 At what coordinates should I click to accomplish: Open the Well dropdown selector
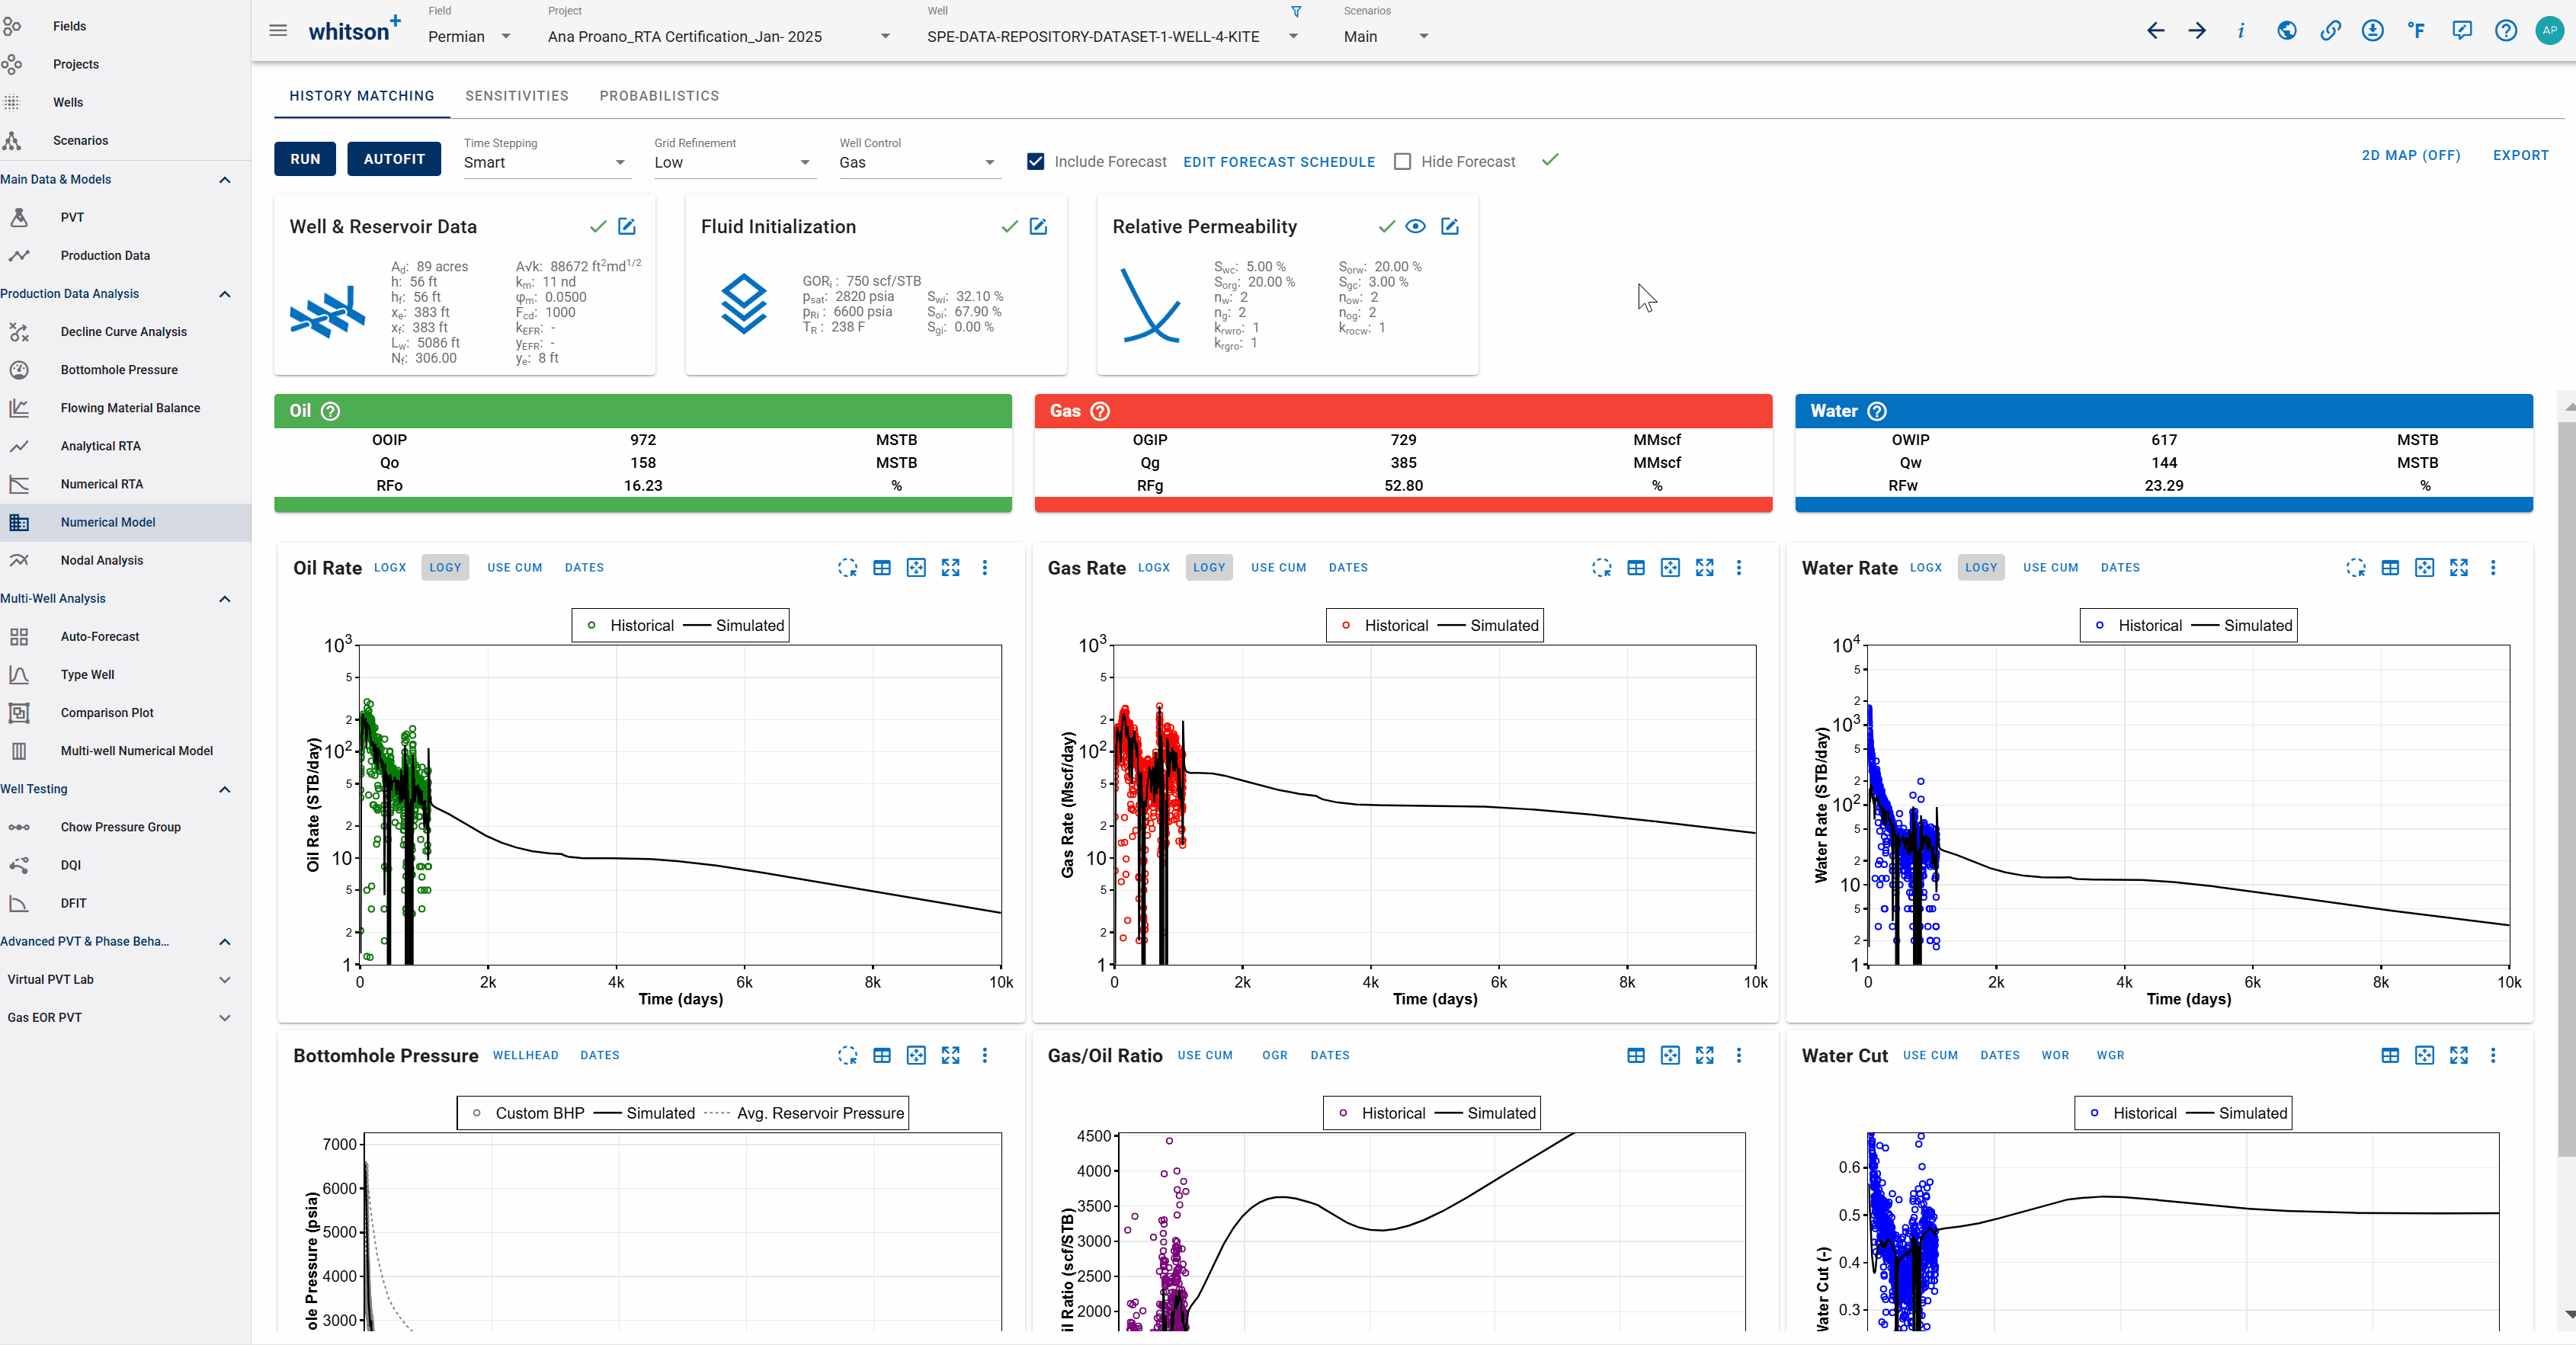point(1112,37)
